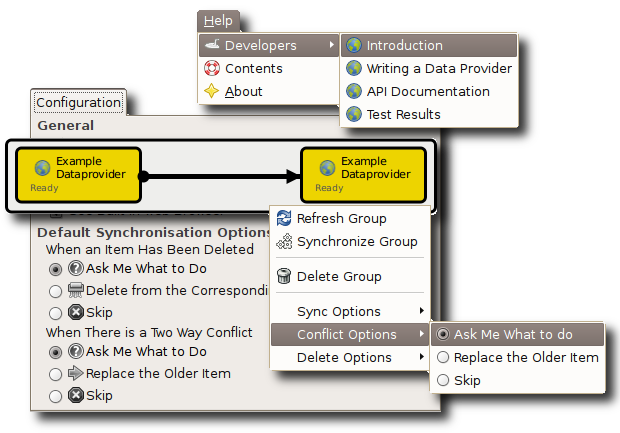The width and height of the screenshot is (620, 433).
Task: Open the Sync Options submenu
Action: [350, 311]
